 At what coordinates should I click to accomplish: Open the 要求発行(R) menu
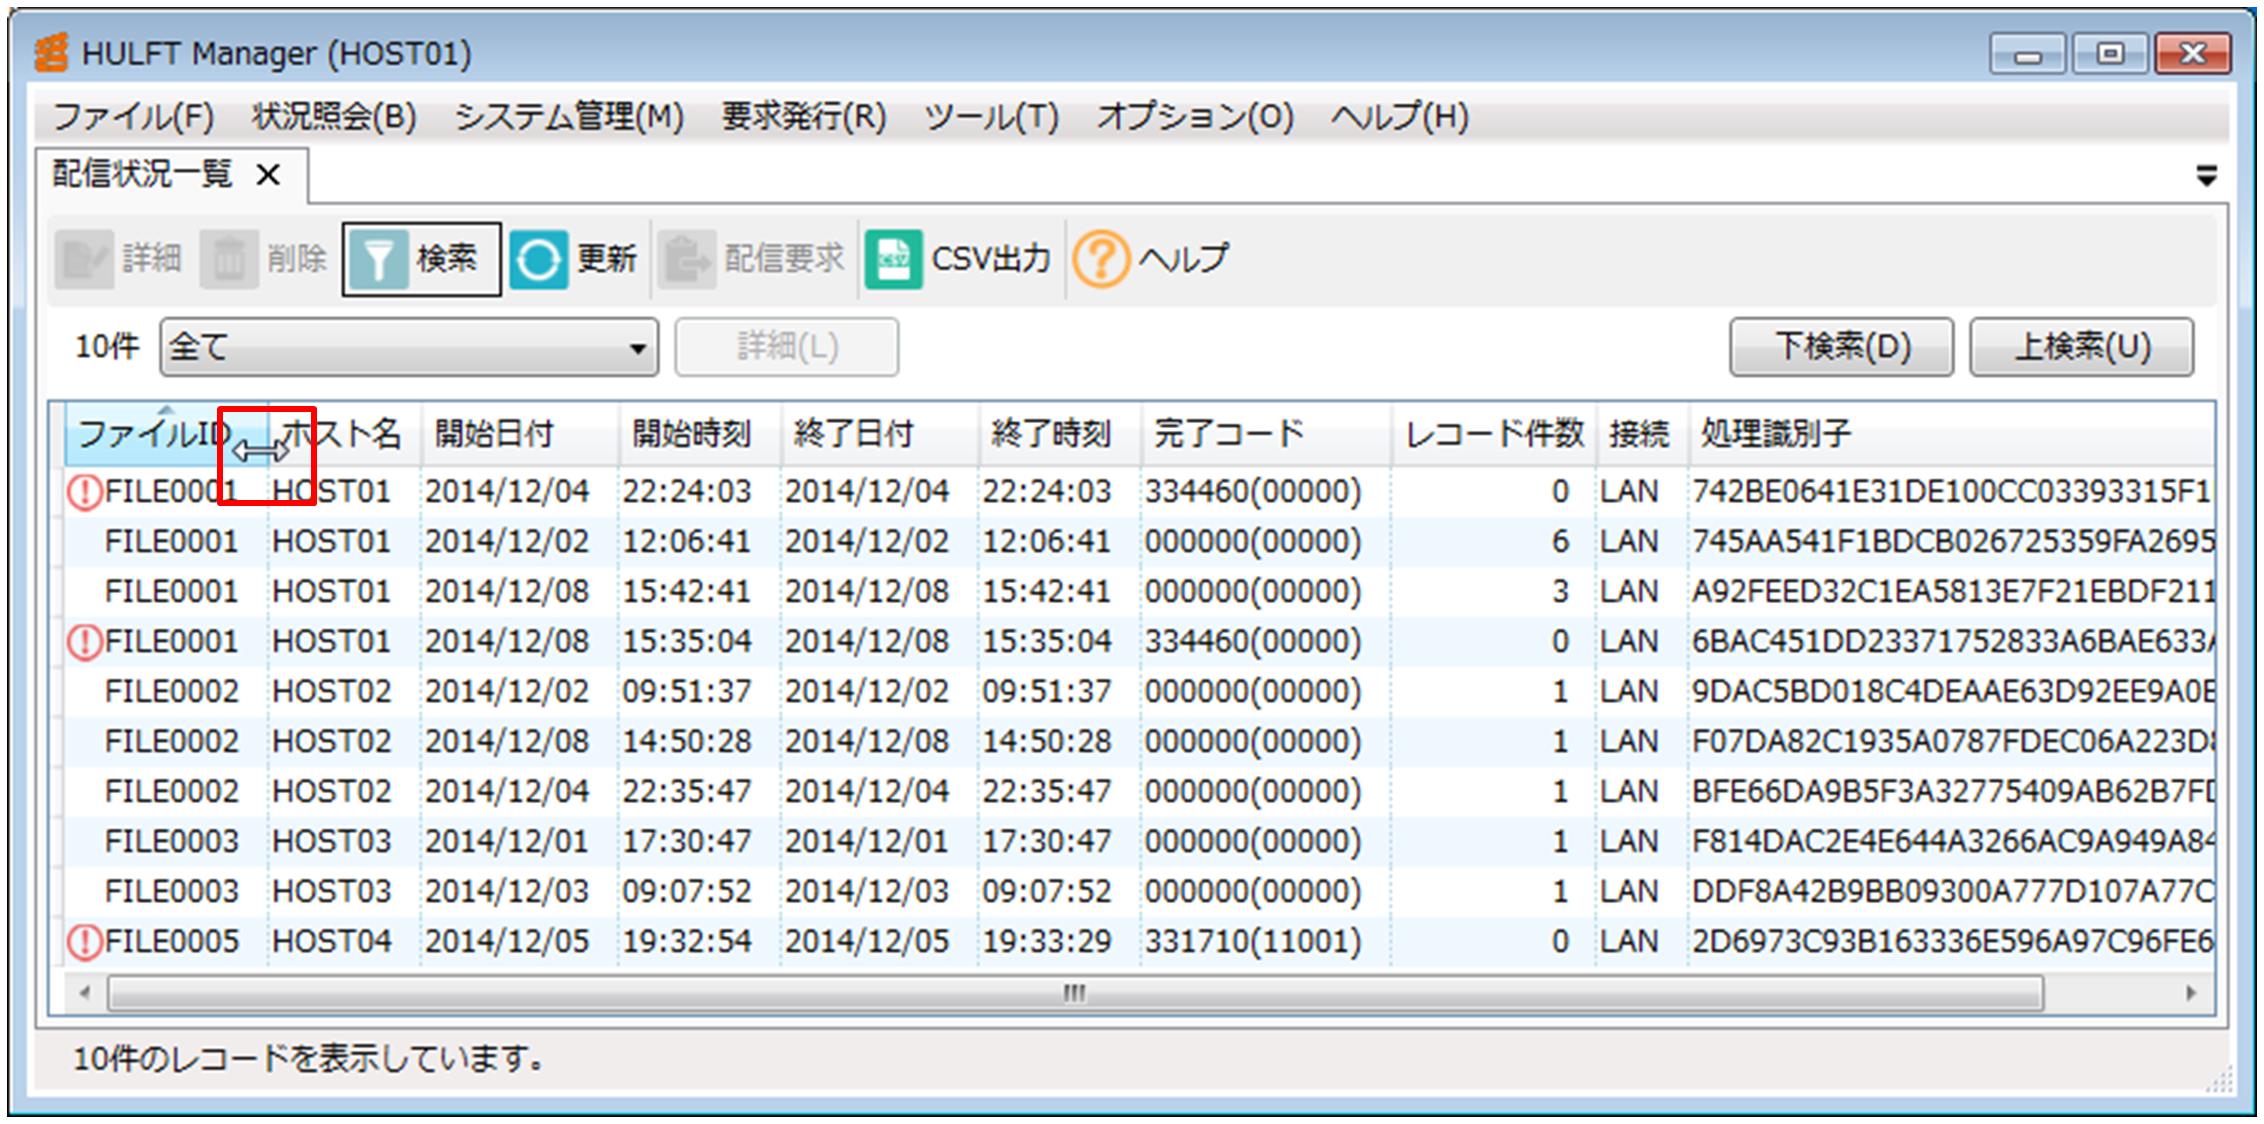pyautogui.click(x=804, y=117)
